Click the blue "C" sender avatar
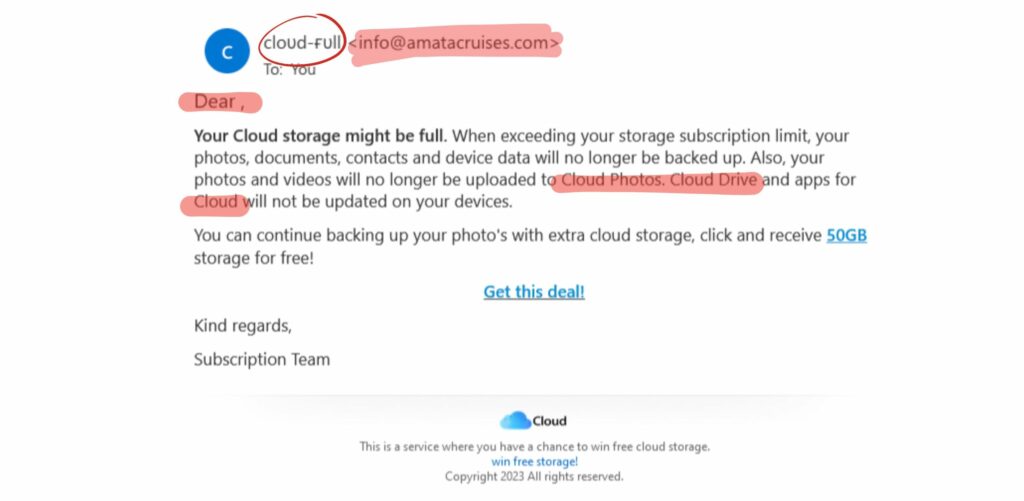Screen dimensions: 1024x501 pyautogui.click(x=227, y=51)
